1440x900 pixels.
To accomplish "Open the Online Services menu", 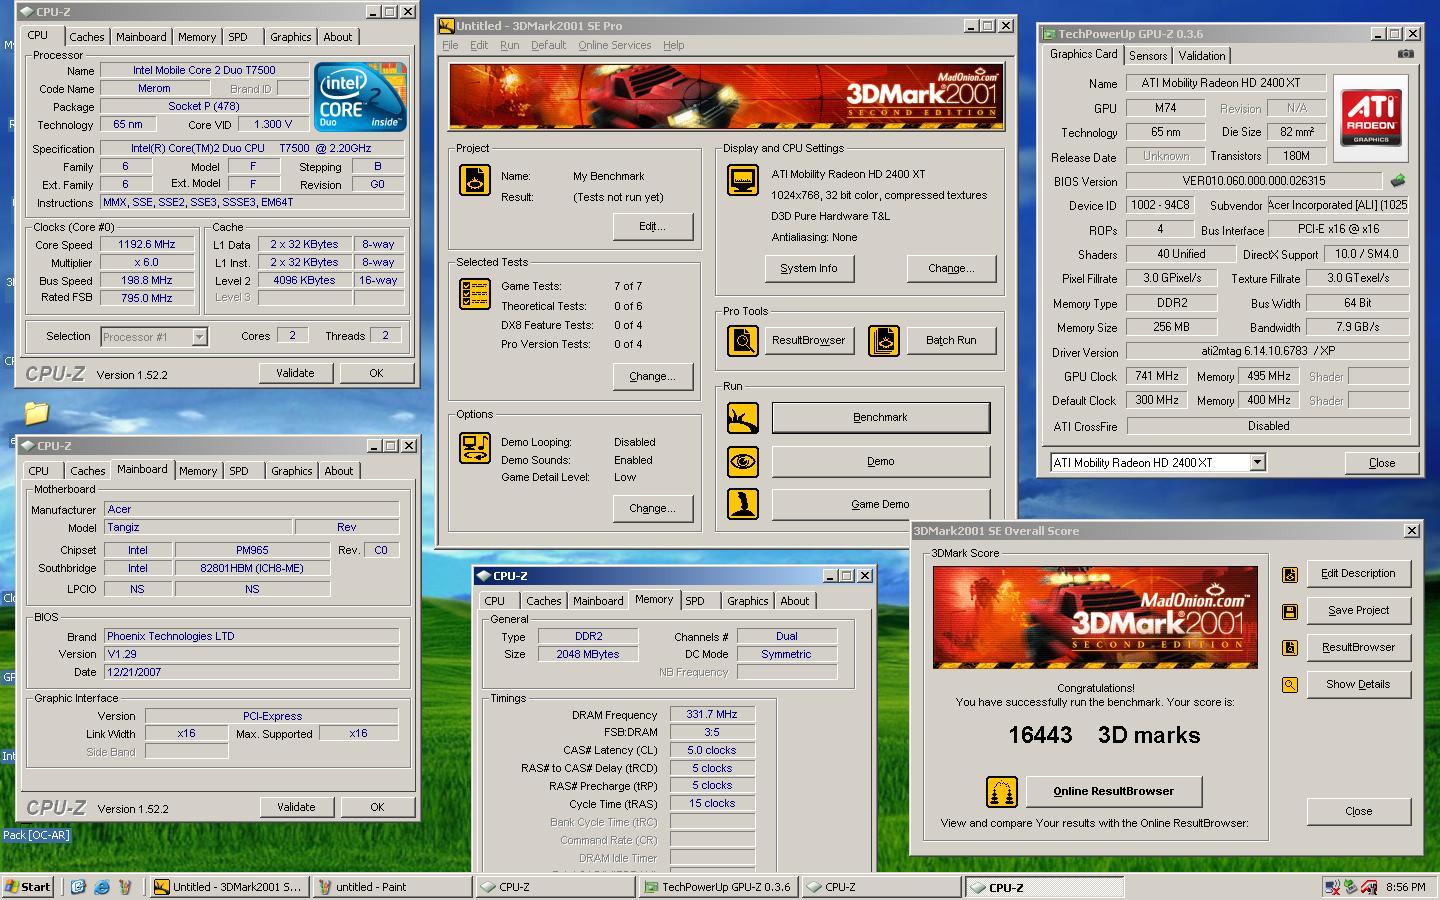I will point(614,45).
